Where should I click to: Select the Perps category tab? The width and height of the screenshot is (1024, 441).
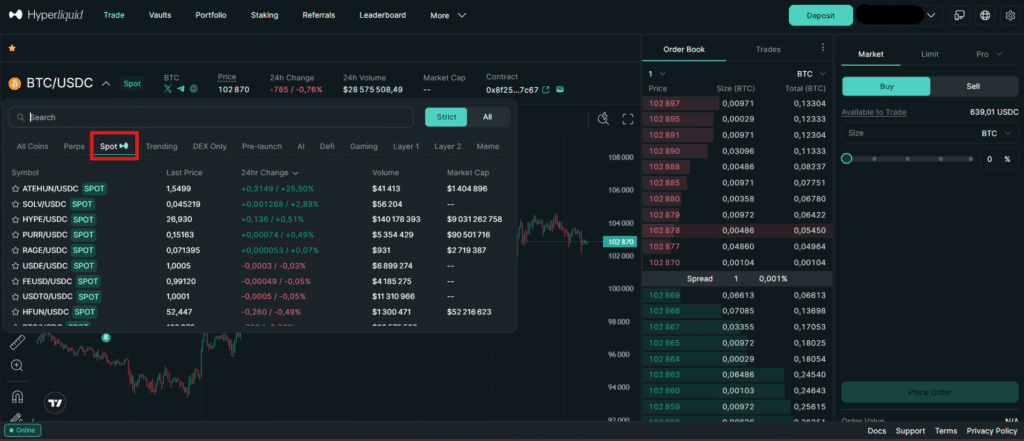pyautogui.click(x=74, y=146)
